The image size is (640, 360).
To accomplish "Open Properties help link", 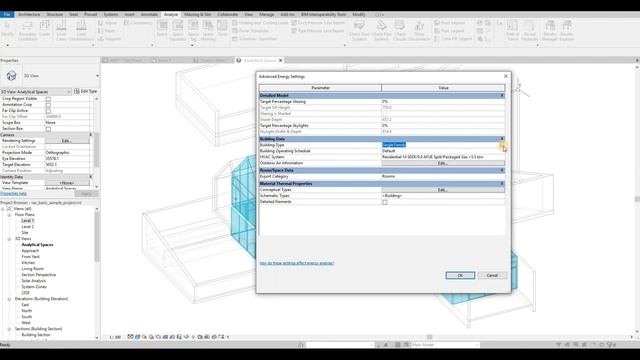I will pyautogui.click(x=13, y=194).
